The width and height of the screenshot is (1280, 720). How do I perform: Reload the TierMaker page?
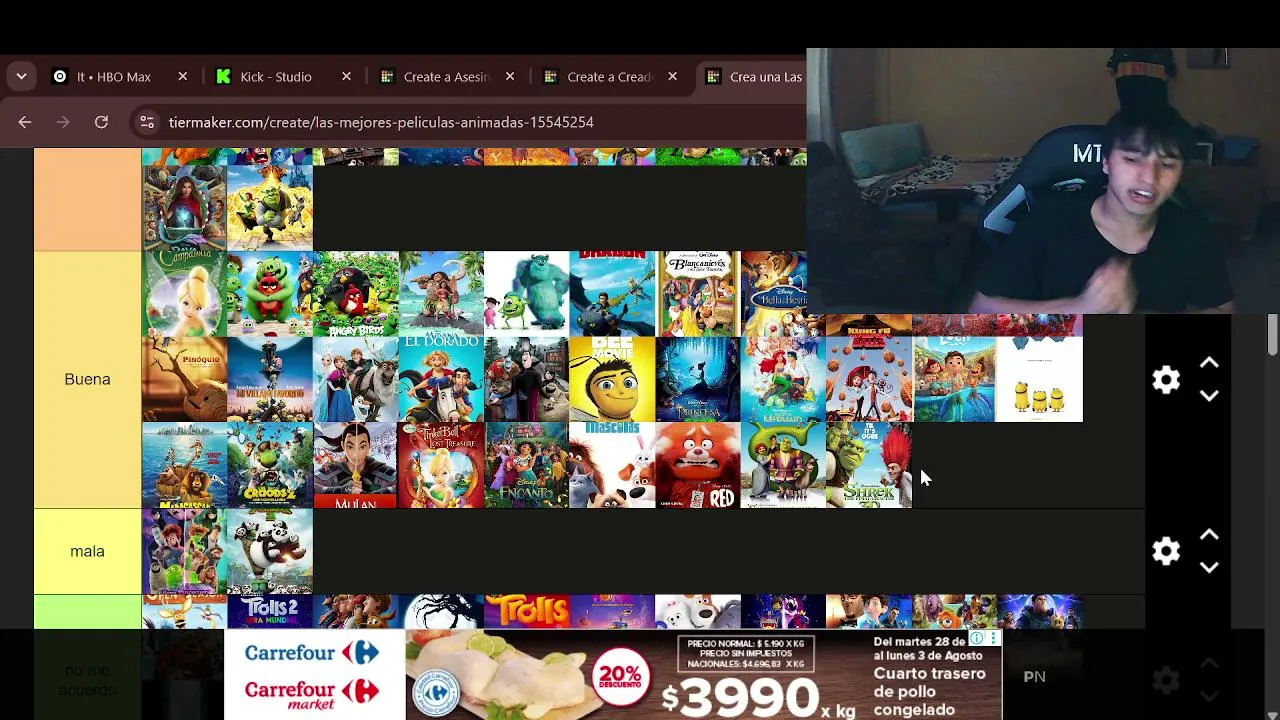tap(101, 122)
